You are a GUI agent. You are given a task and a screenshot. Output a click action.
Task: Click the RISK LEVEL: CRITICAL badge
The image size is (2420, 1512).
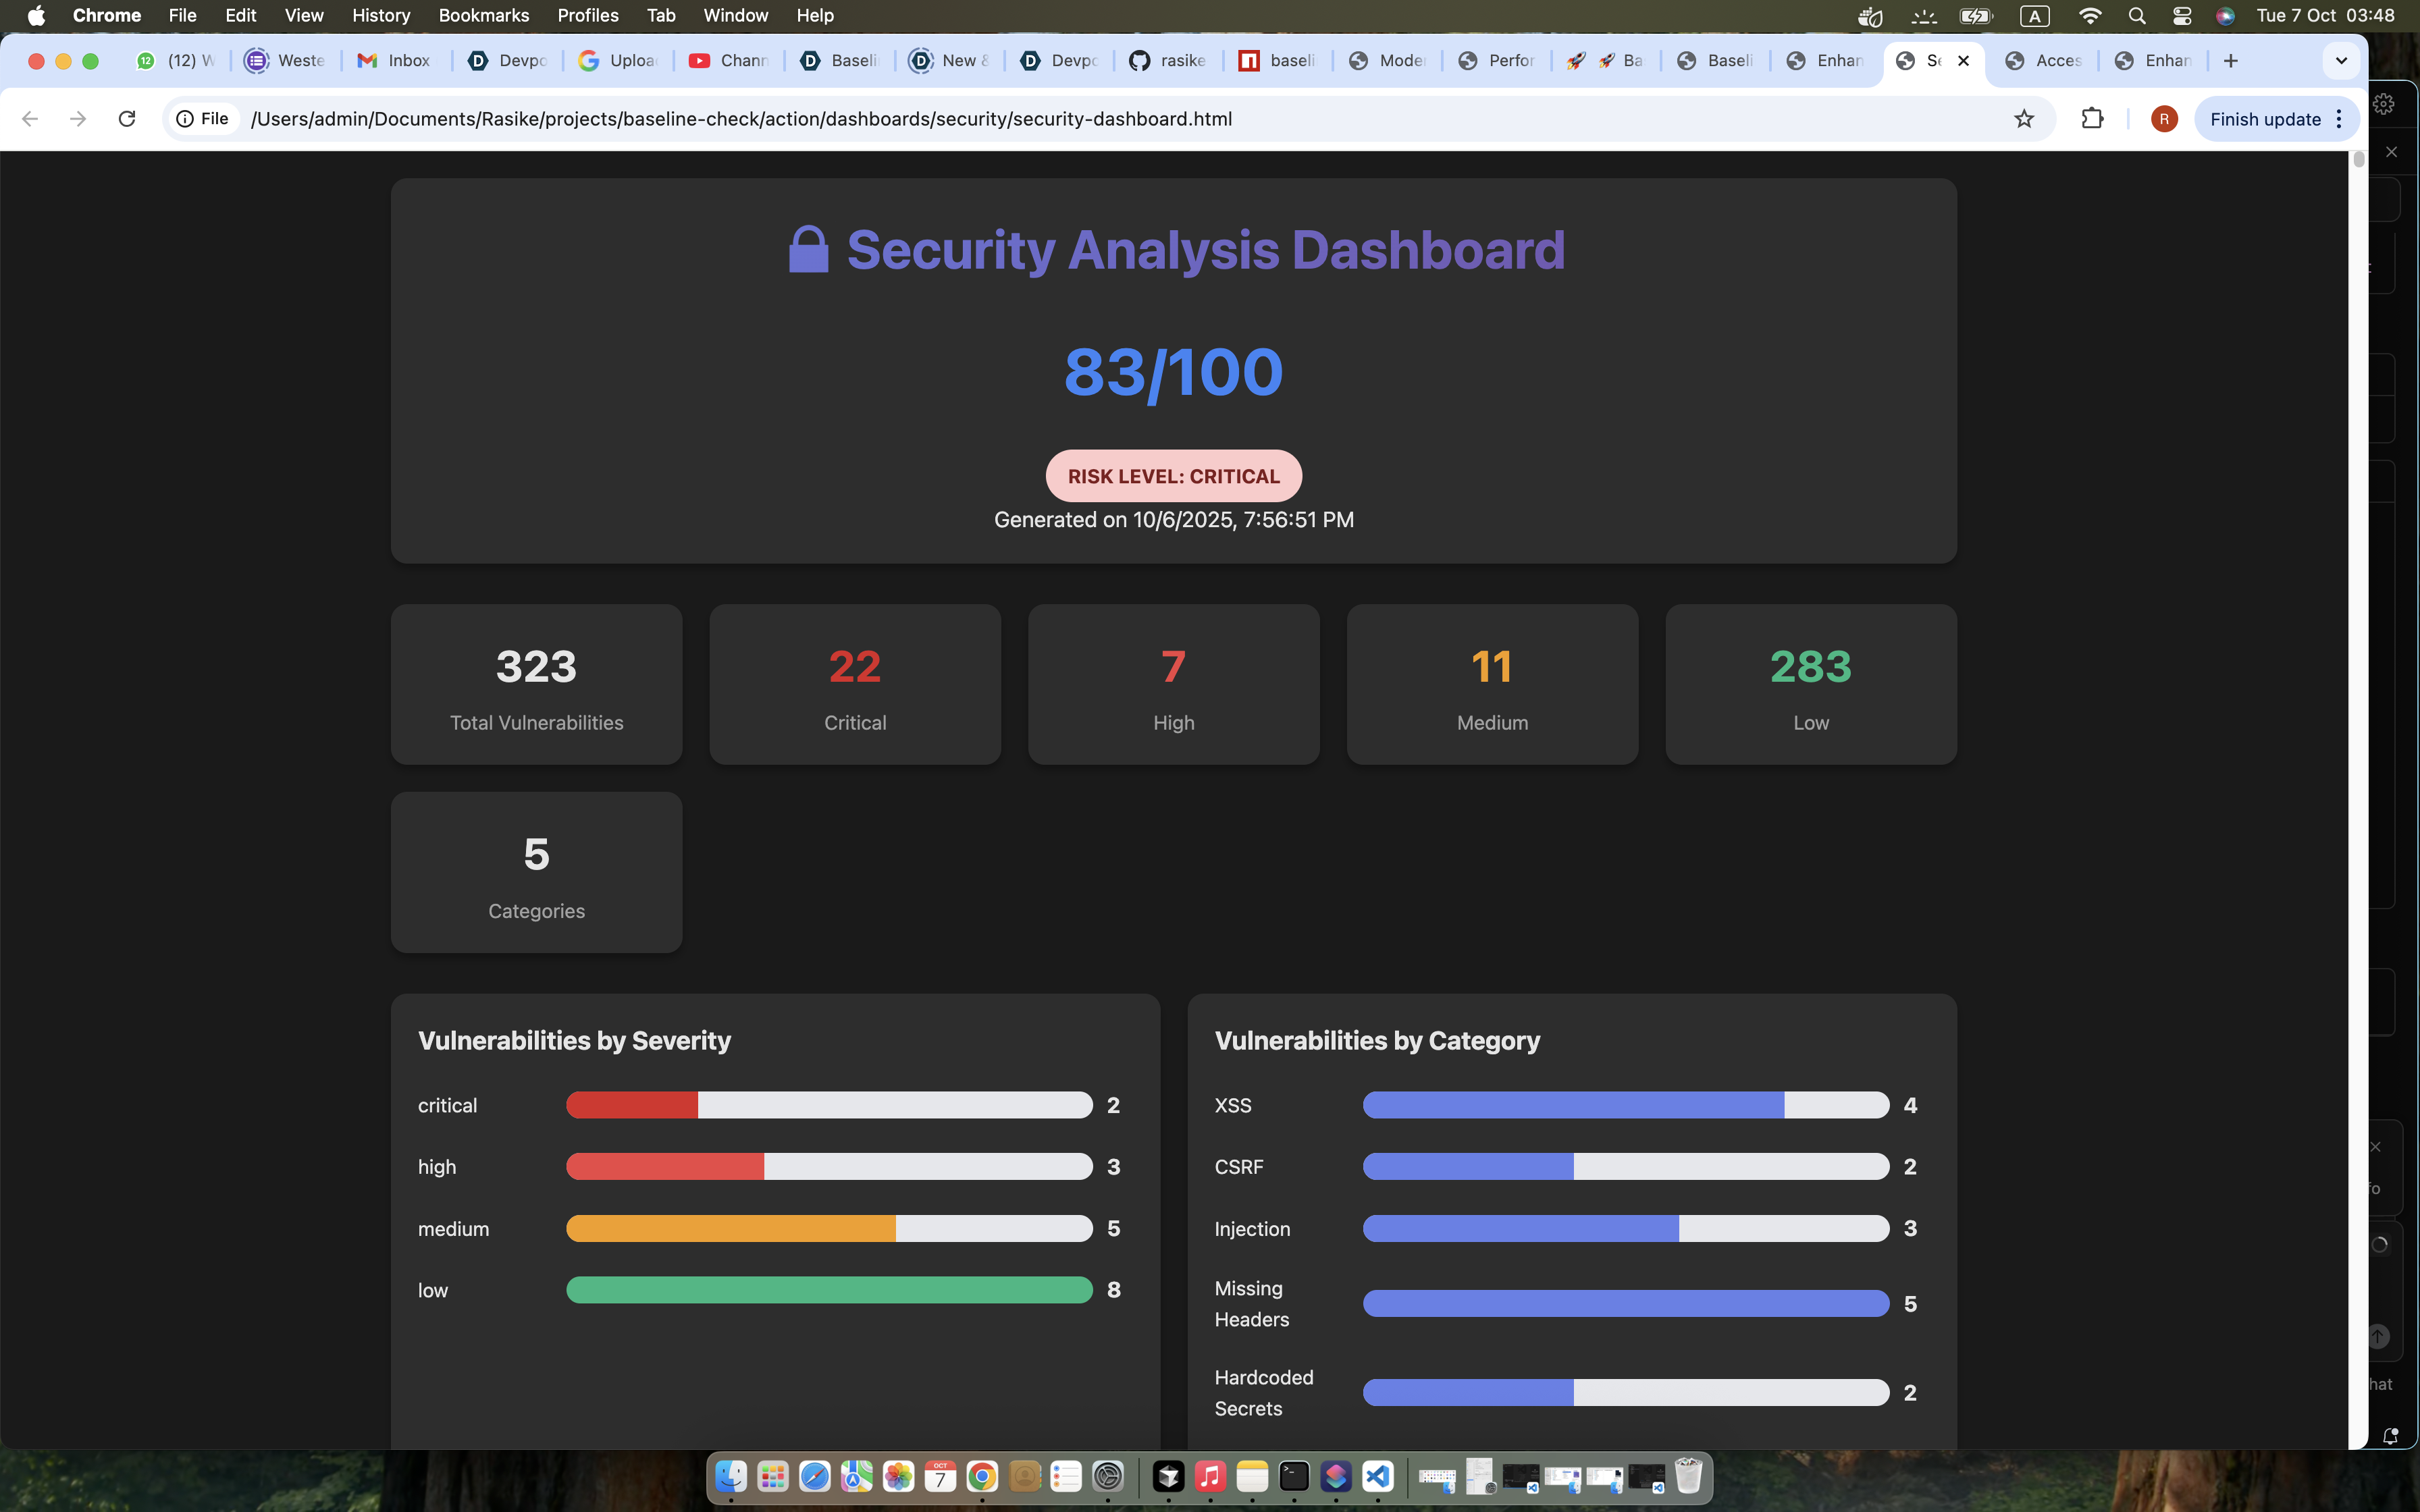(1173, 476)
